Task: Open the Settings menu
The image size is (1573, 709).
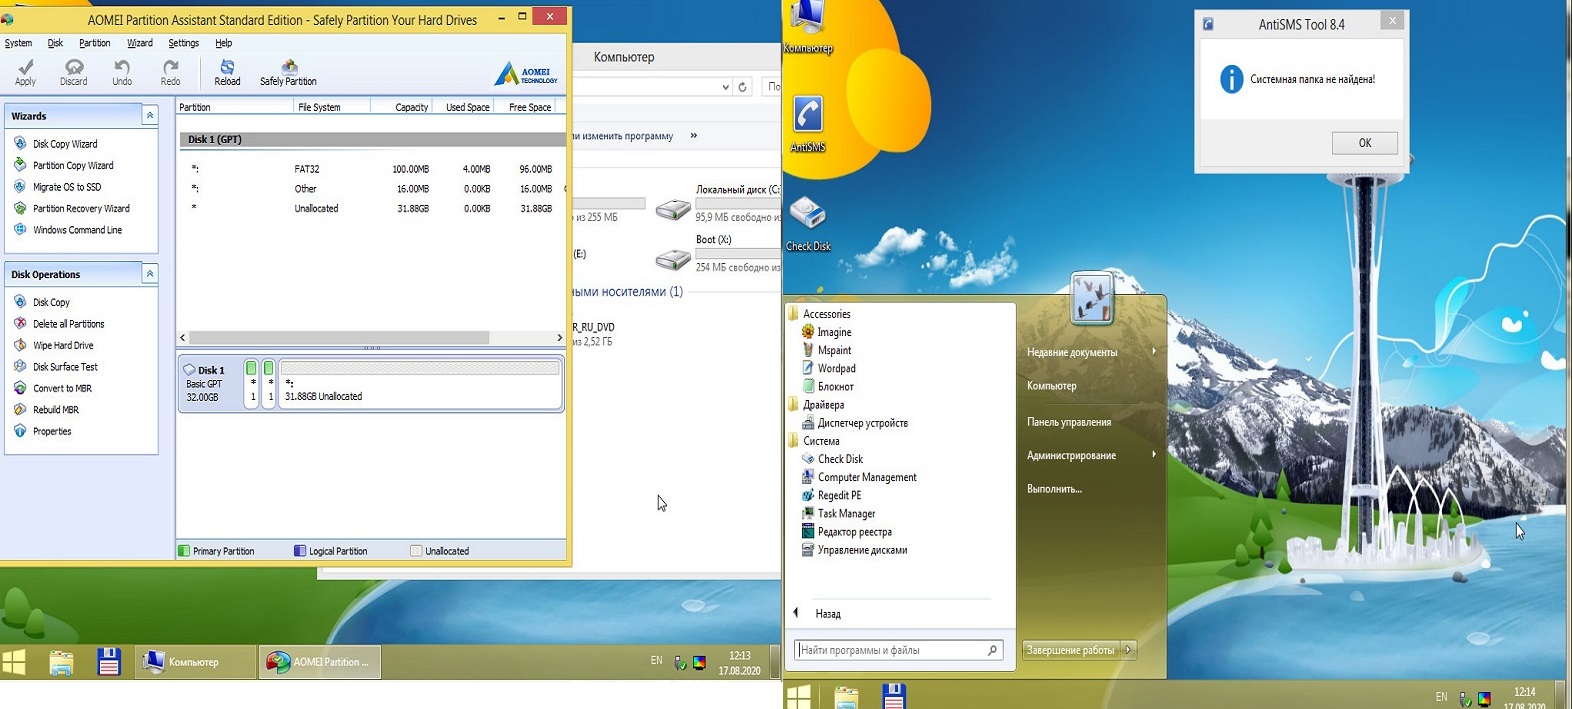Action: pos(183,43)
